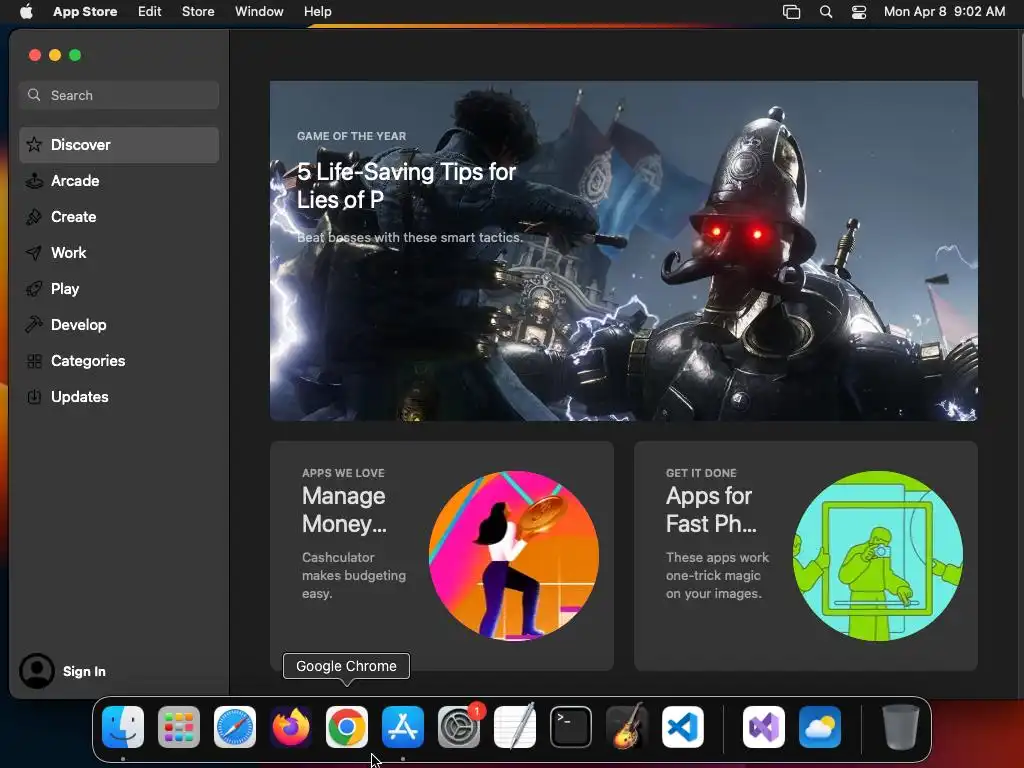
Task: Launch Firefox from the Dock
Action: click(291, 727)
